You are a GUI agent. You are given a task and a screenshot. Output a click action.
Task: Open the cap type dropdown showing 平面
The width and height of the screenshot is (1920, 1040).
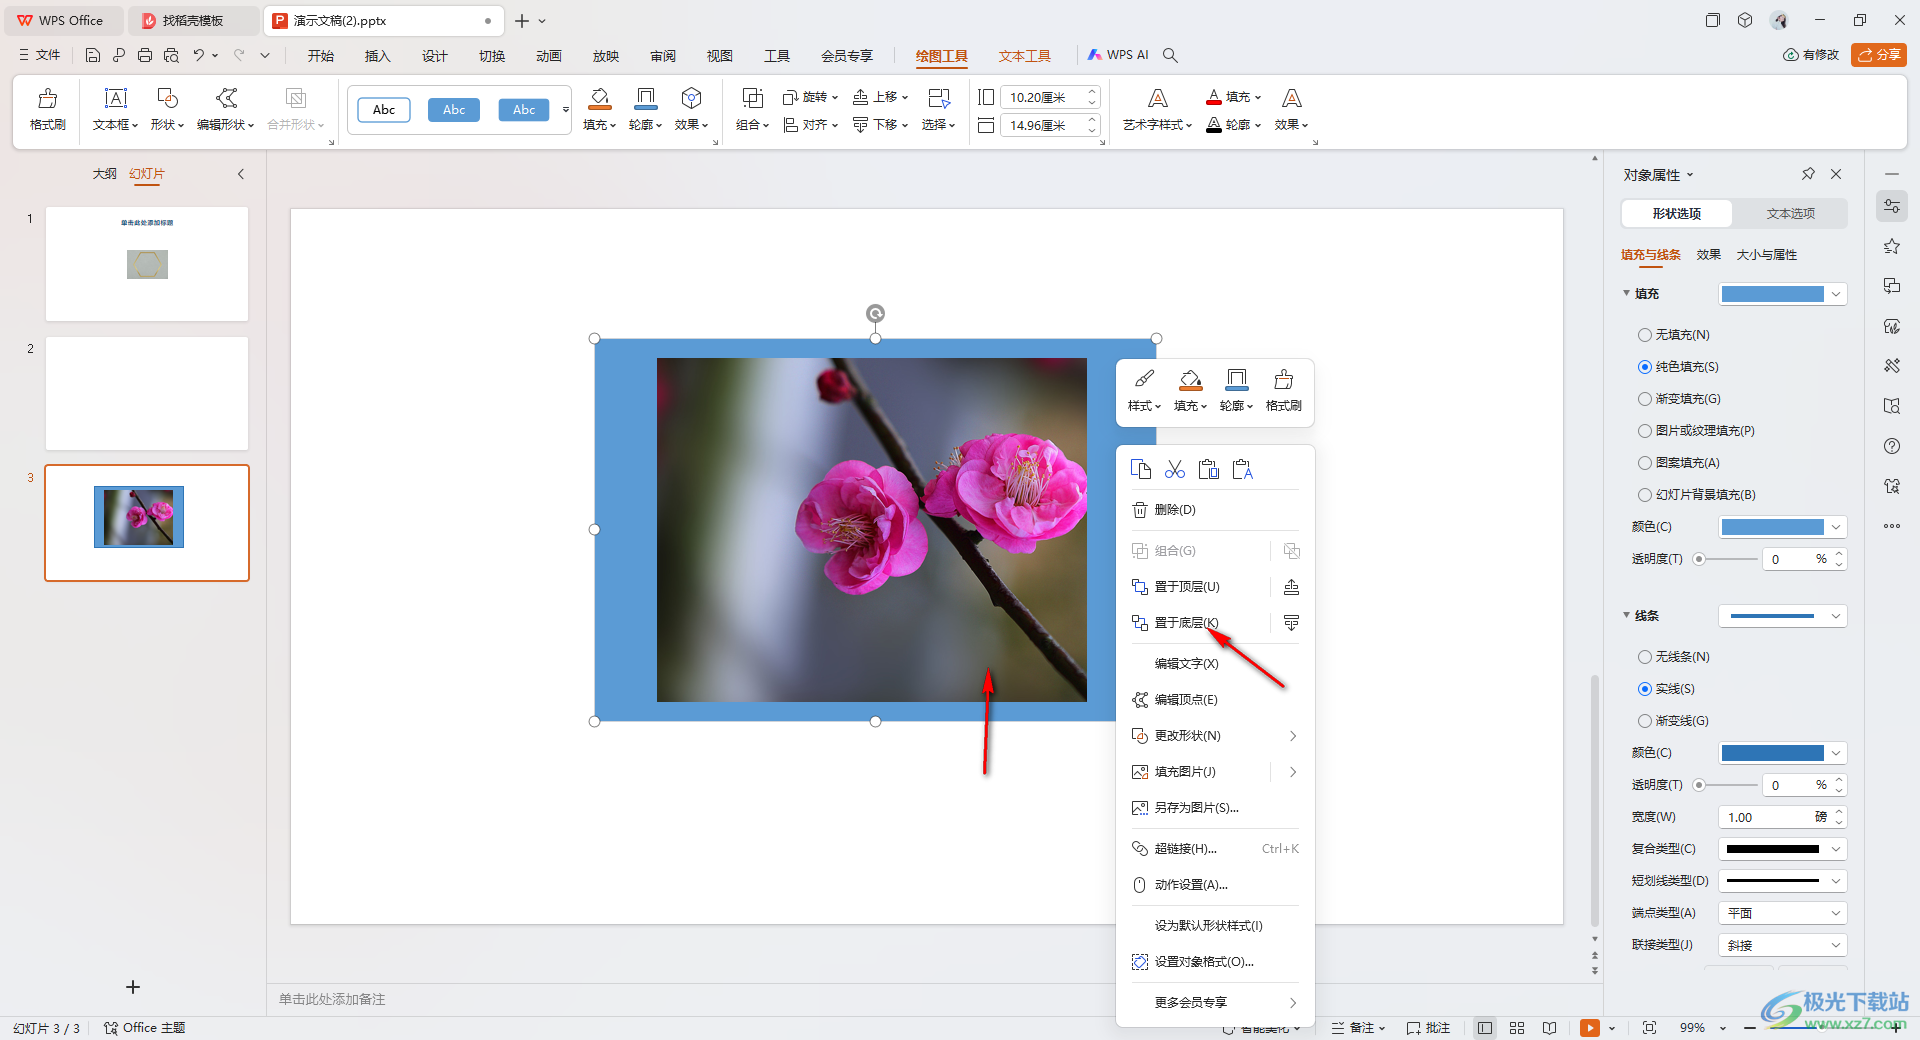point(1783,913)
